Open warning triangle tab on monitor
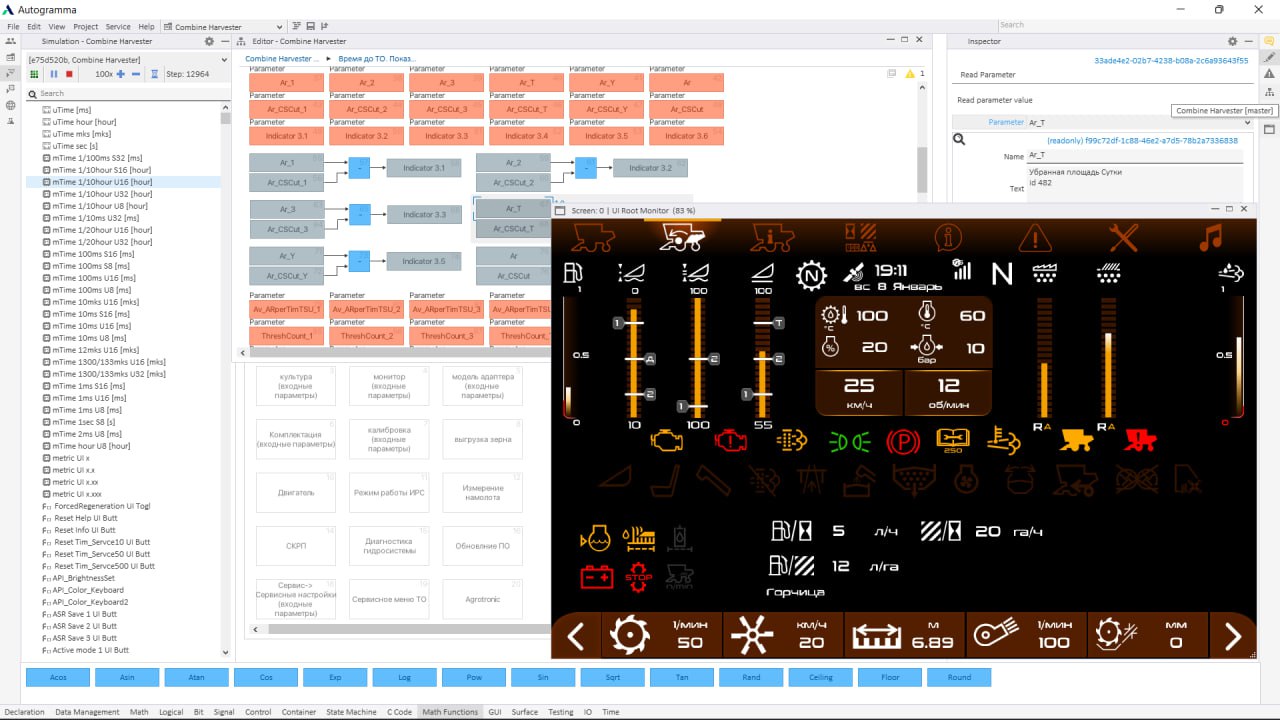 coord(1035,238)
